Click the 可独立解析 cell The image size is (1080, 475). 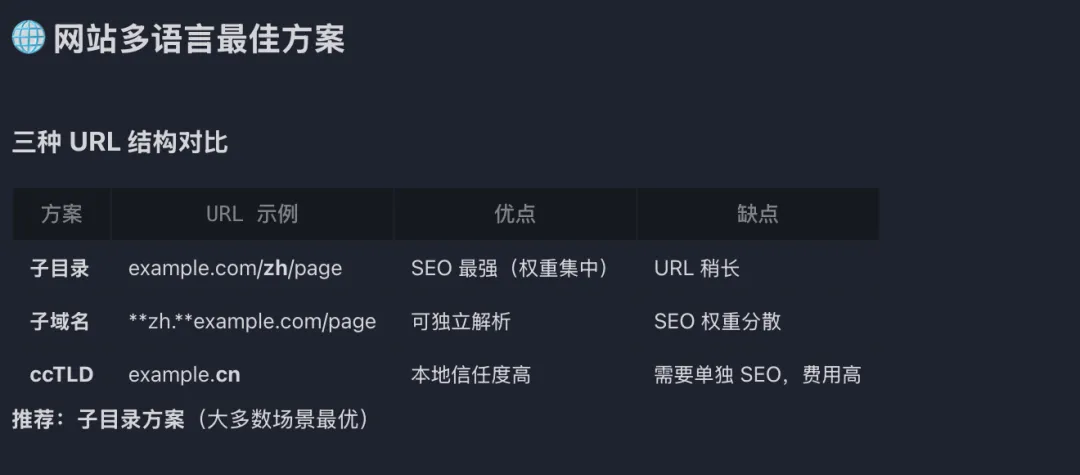[461, 321]
